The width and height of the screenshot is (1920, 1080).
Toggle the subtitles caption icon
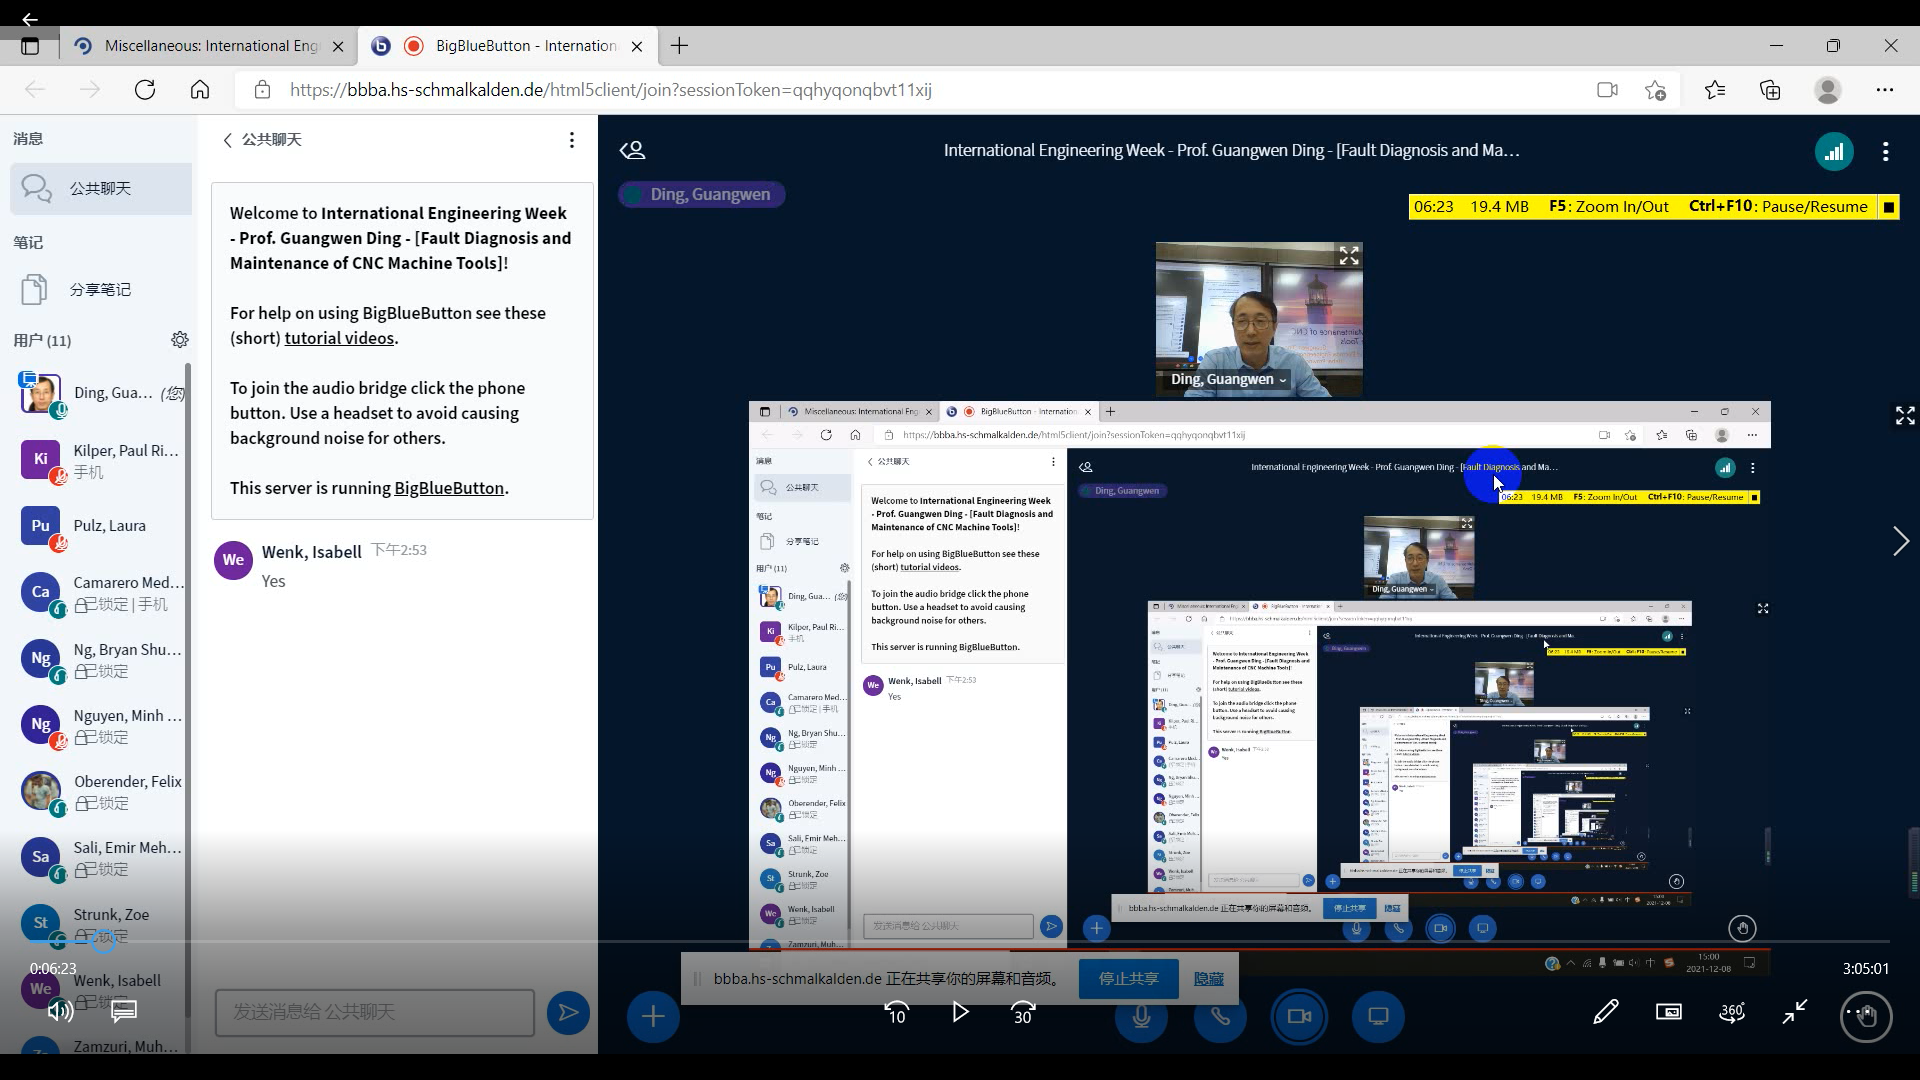pos(124,1011)
